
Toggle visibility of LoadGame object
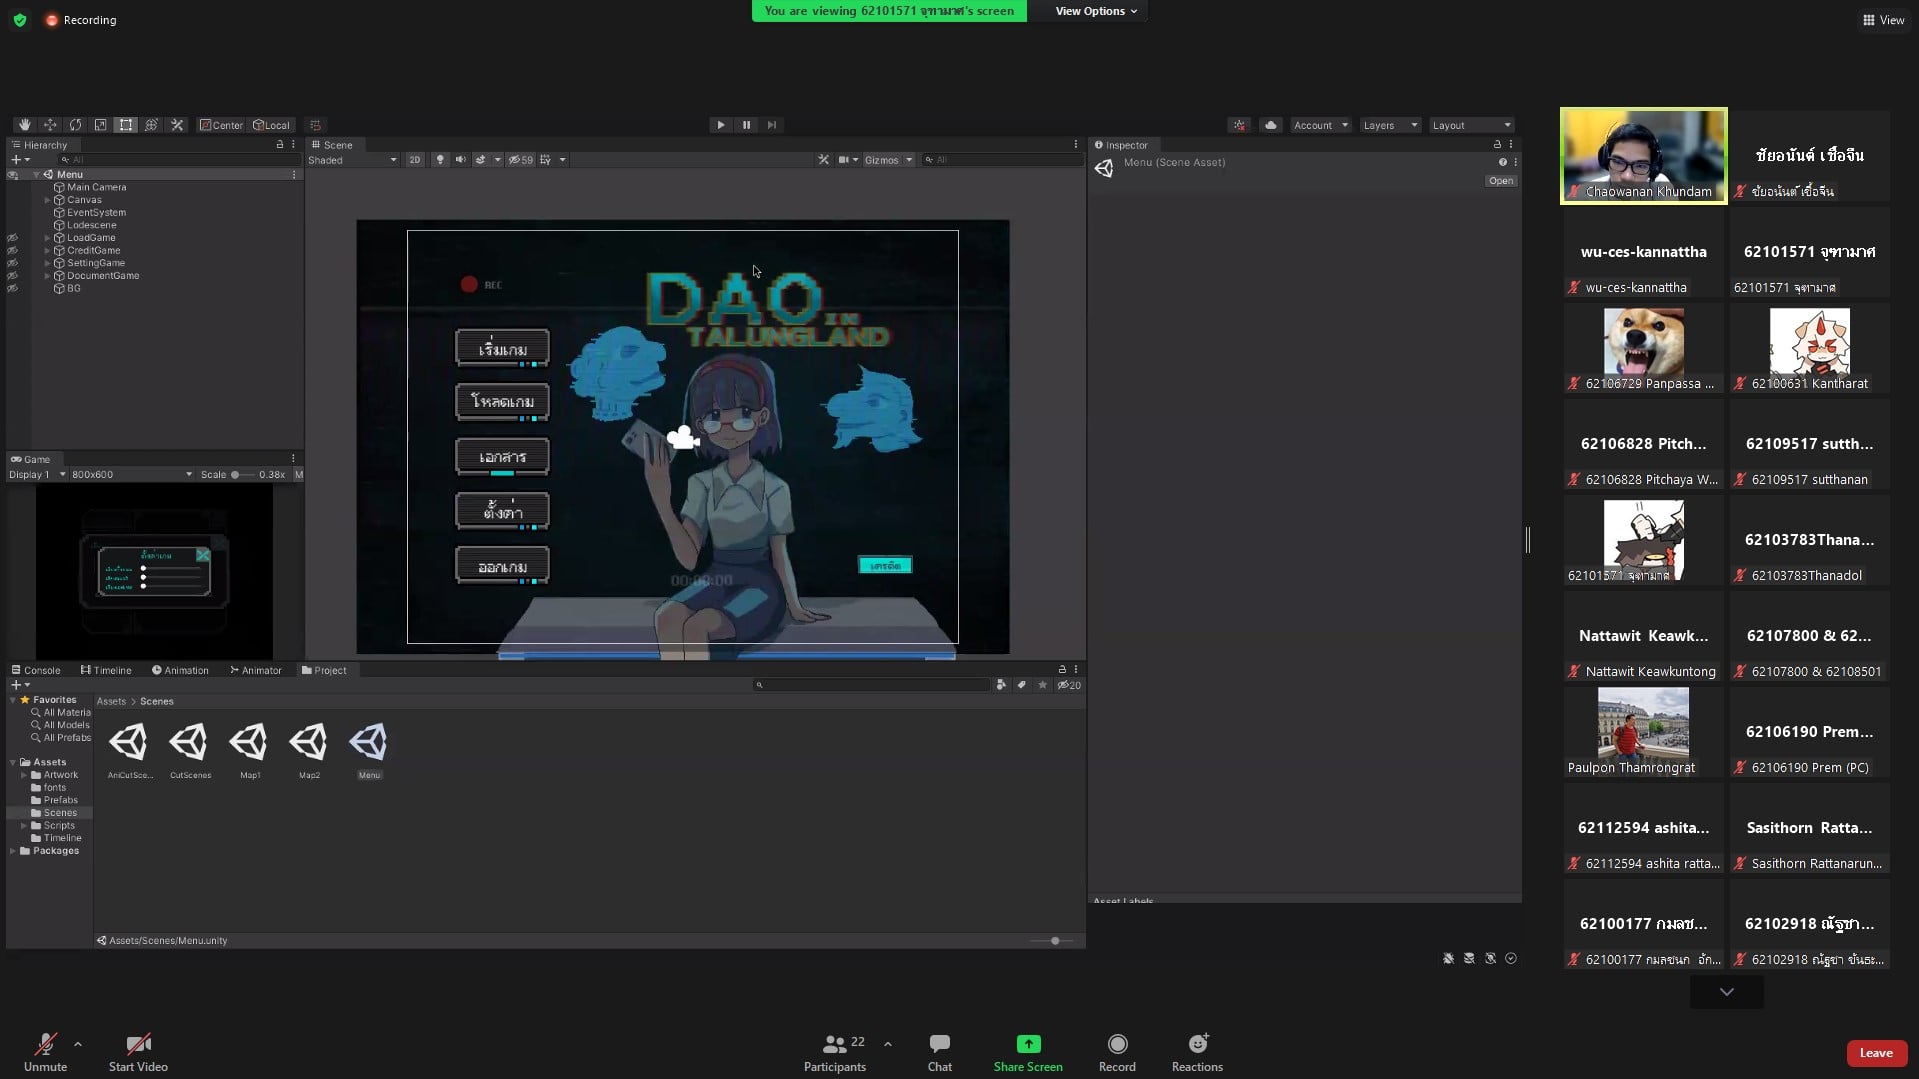click(13, 238)
